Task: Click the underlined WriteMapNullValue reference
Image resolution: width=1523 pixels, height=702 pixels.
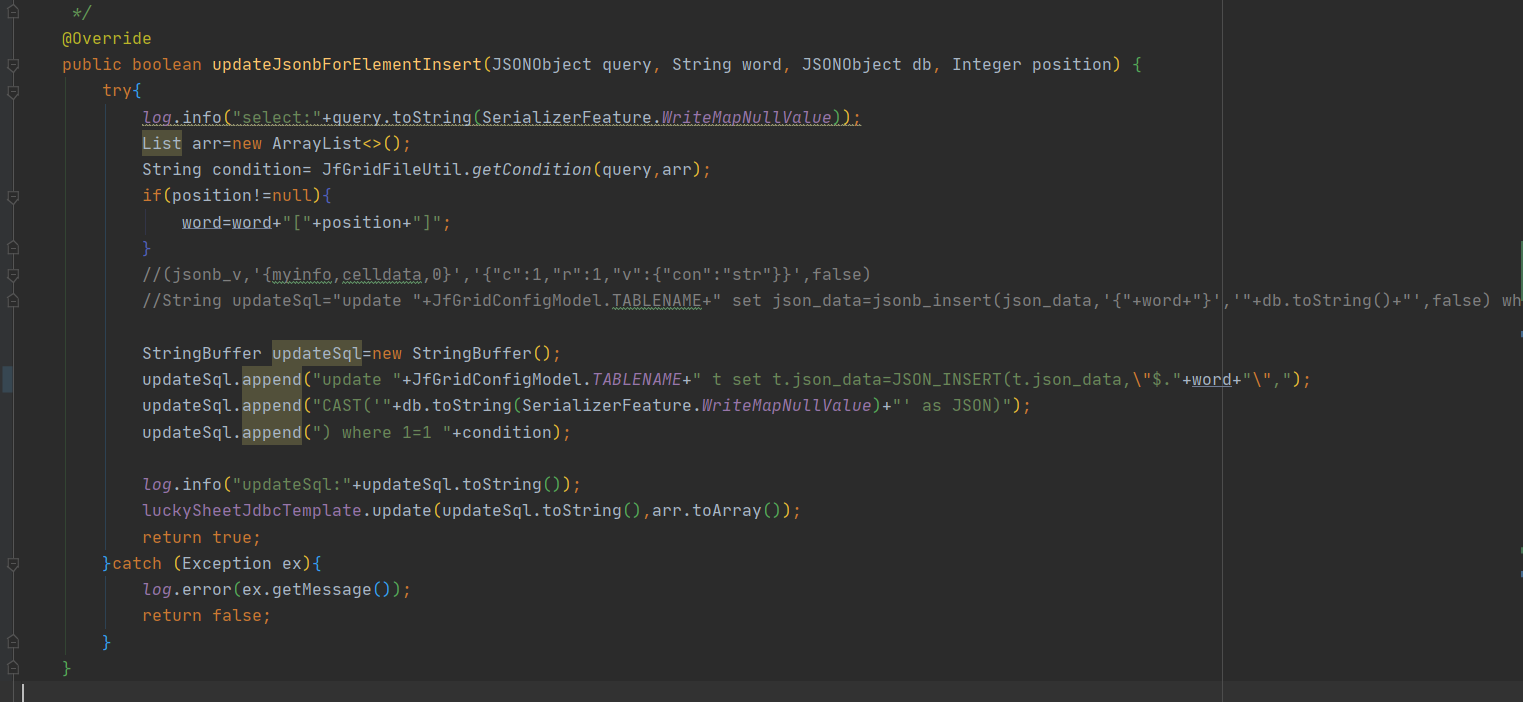Action: (717, 117)
